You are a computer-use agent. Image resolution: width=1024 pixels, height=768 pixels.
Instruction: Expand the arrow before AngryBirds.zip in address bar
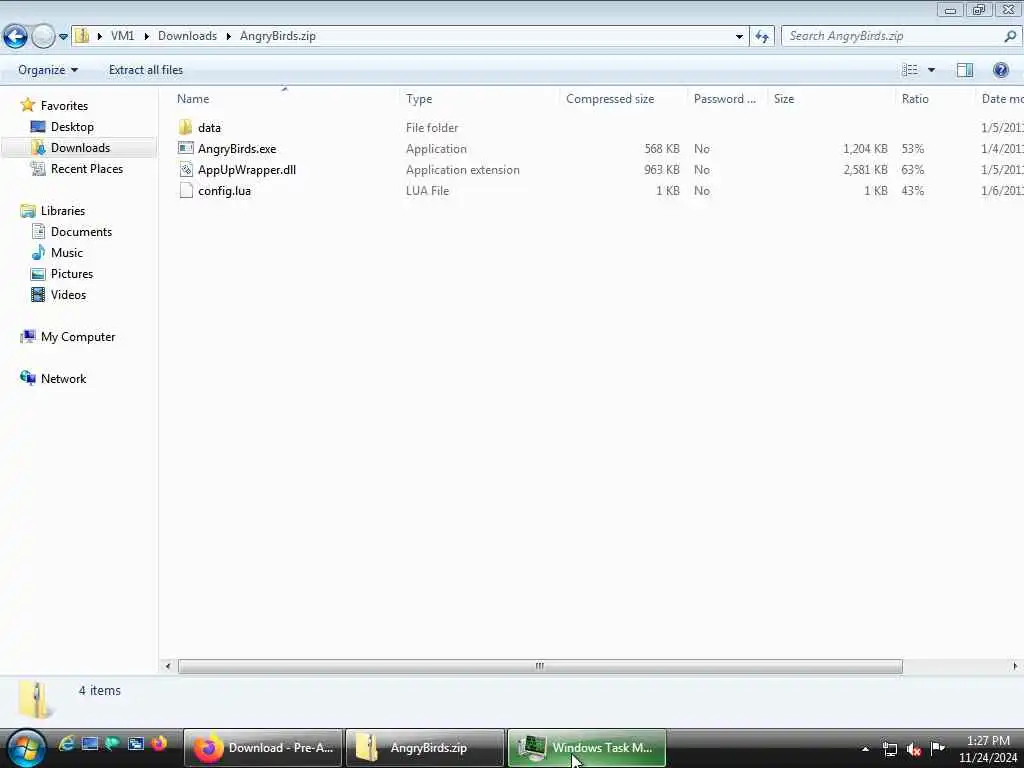coord(229,36)
